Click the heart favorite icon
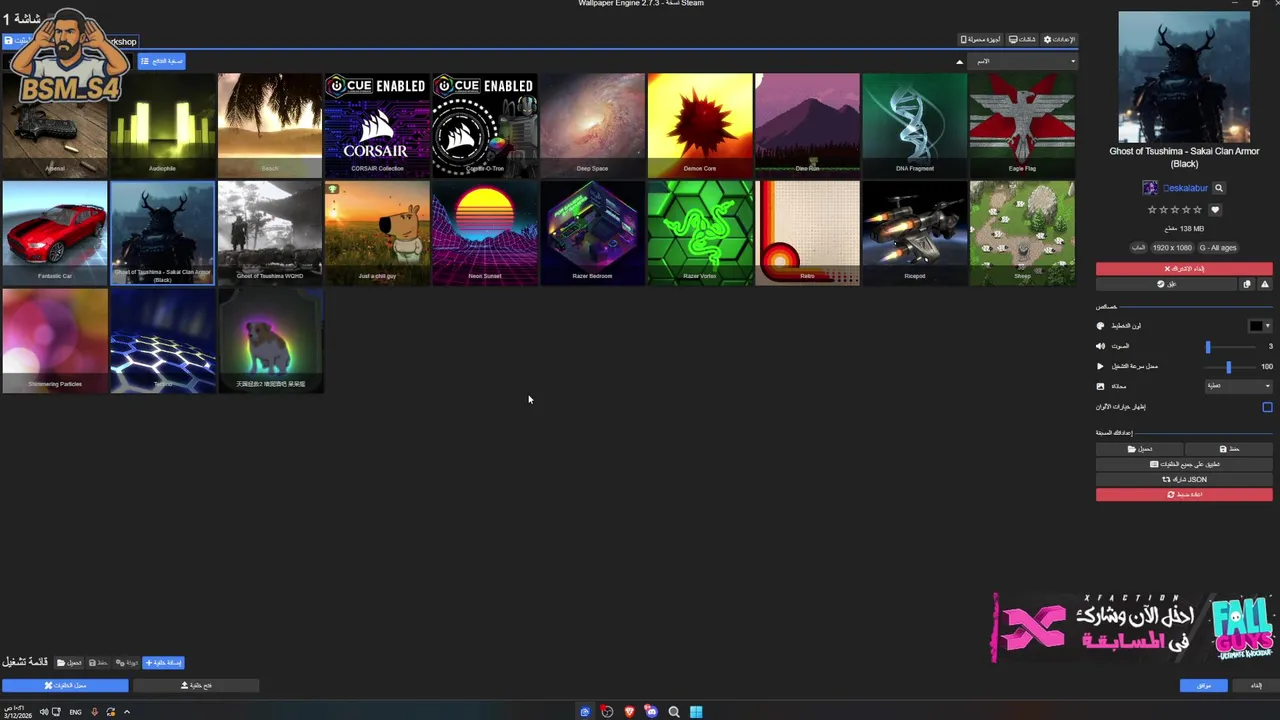The height and width of the screenshot is (720, 1280). pos(1215,210)
